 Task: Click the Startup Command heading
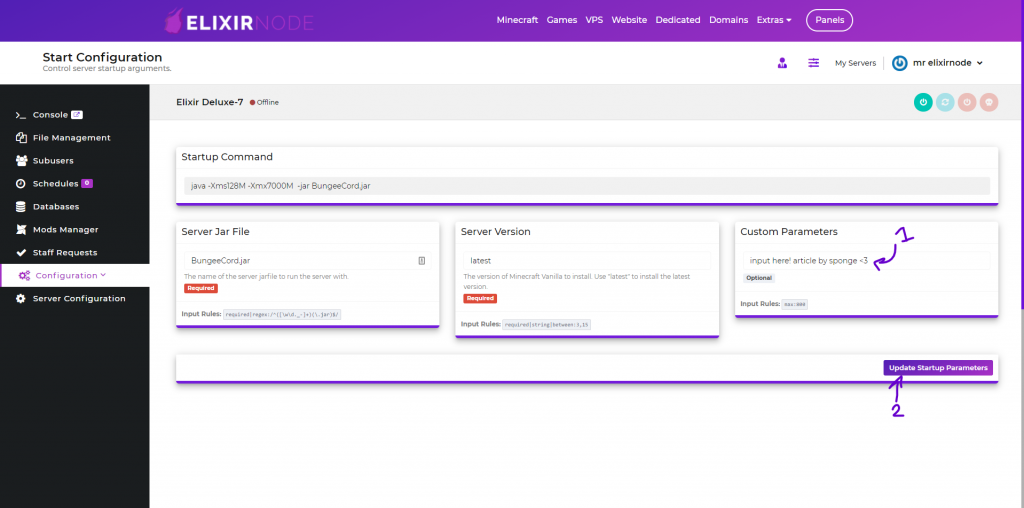[227, 157]
